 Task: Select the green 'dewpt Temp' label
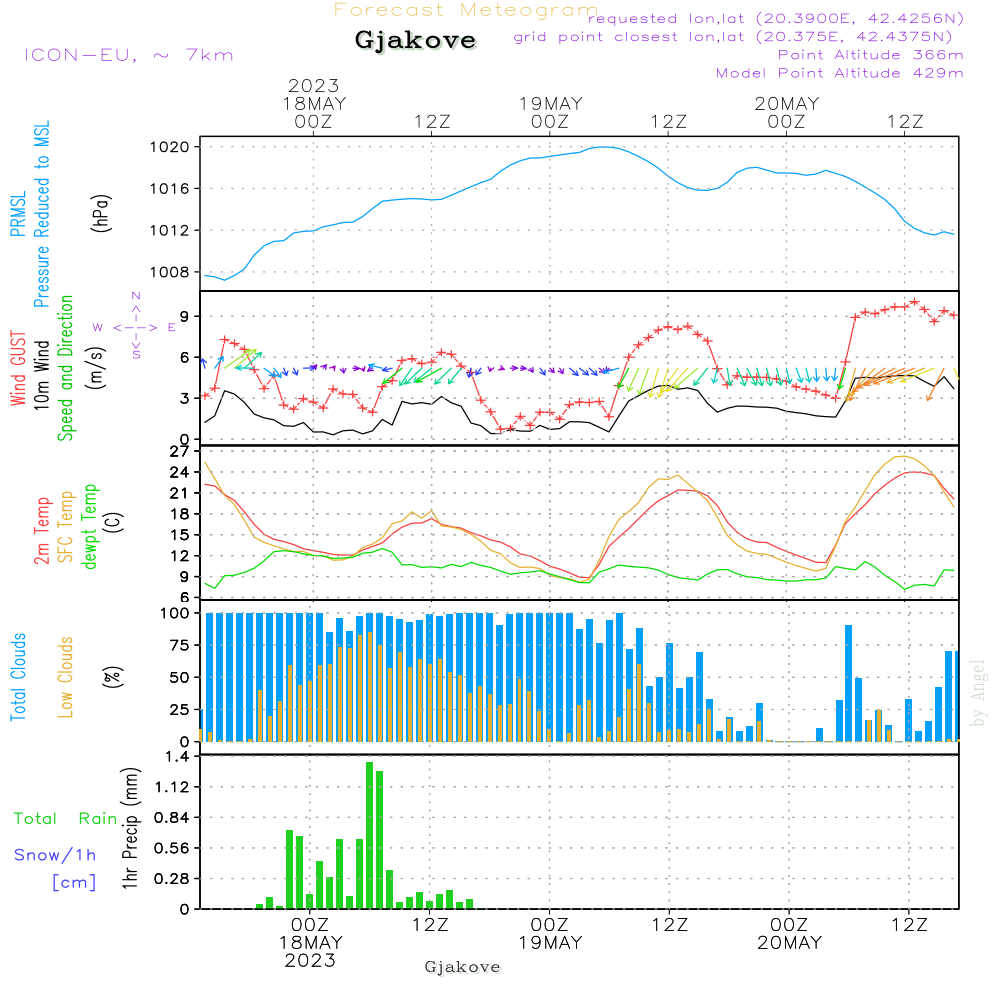pos(89,526)
